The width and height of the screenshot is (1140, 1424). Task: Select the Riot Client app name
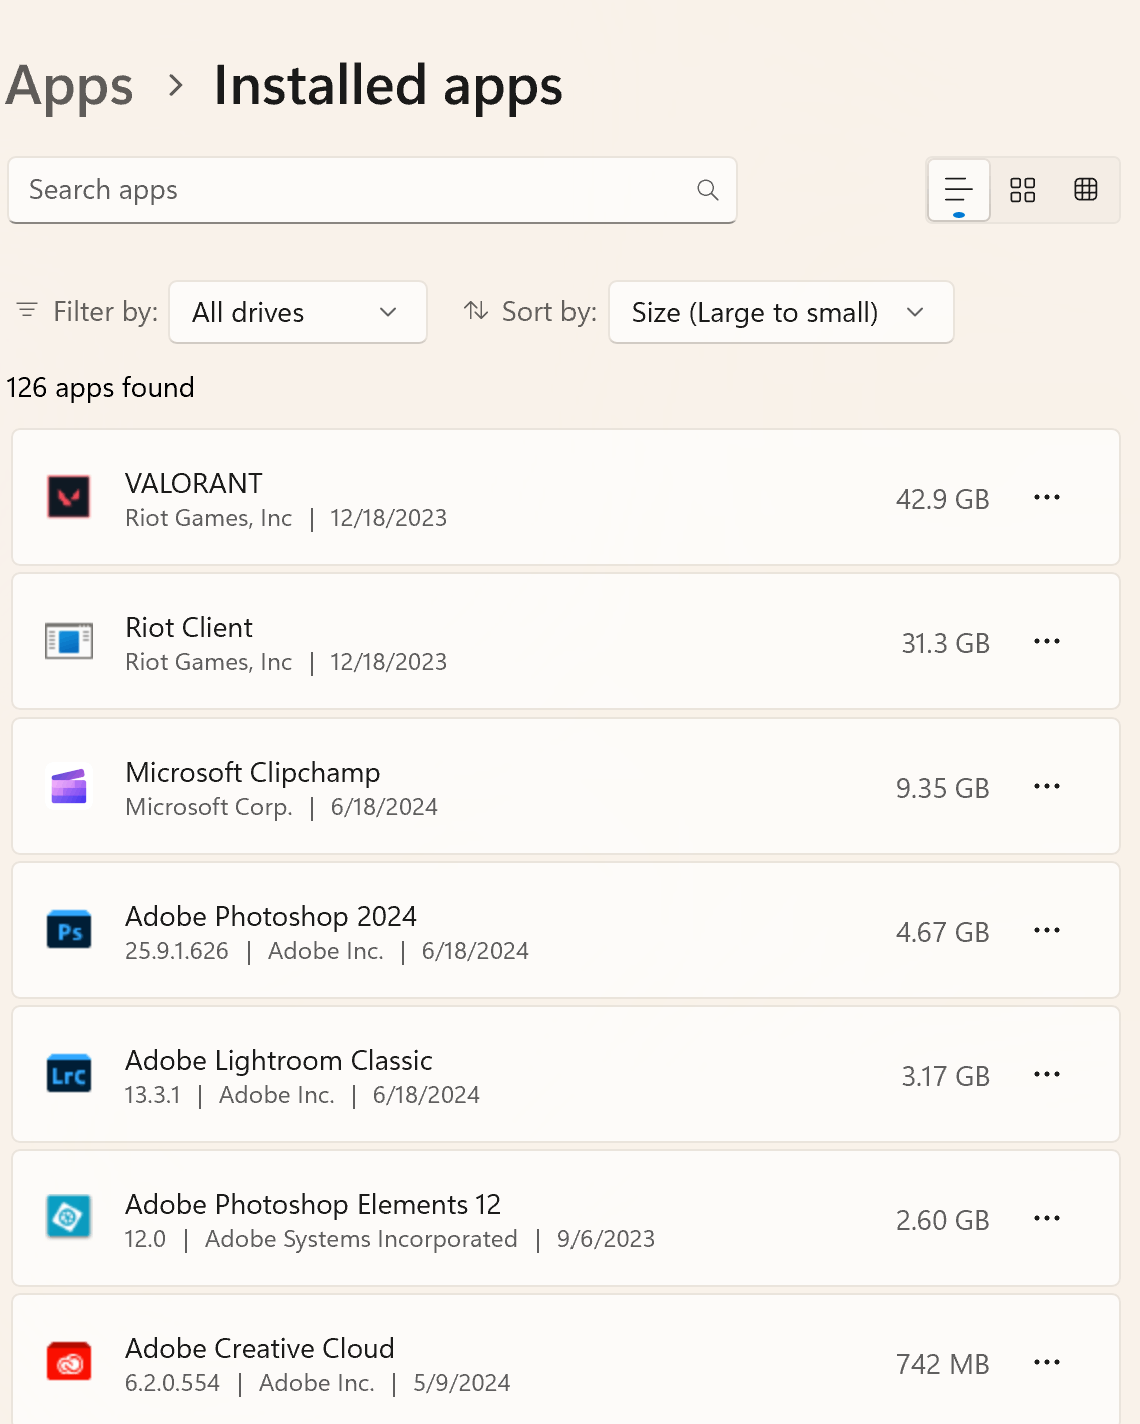click(189, 627)
